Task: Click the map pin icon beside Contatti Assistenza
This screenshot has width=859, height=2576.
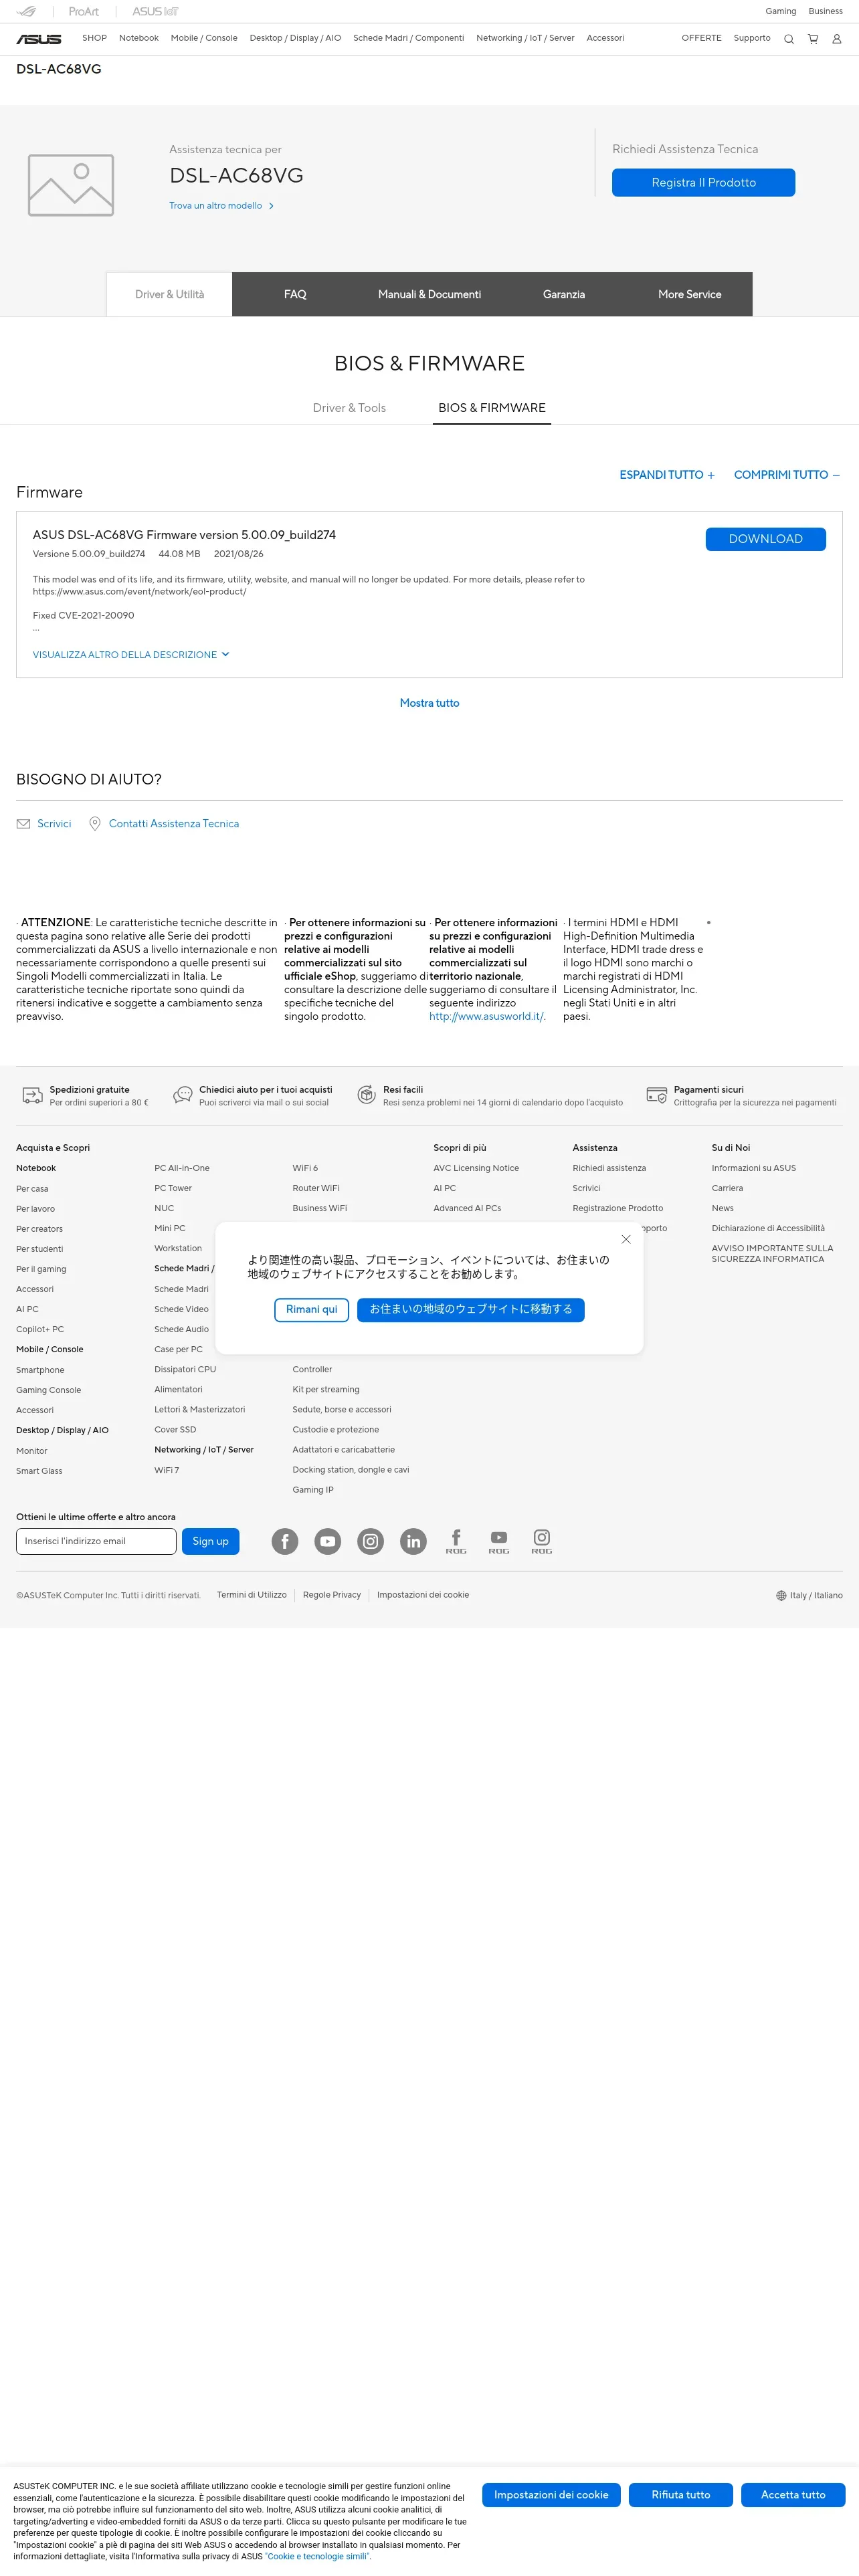Action: [x=95, y=824]
